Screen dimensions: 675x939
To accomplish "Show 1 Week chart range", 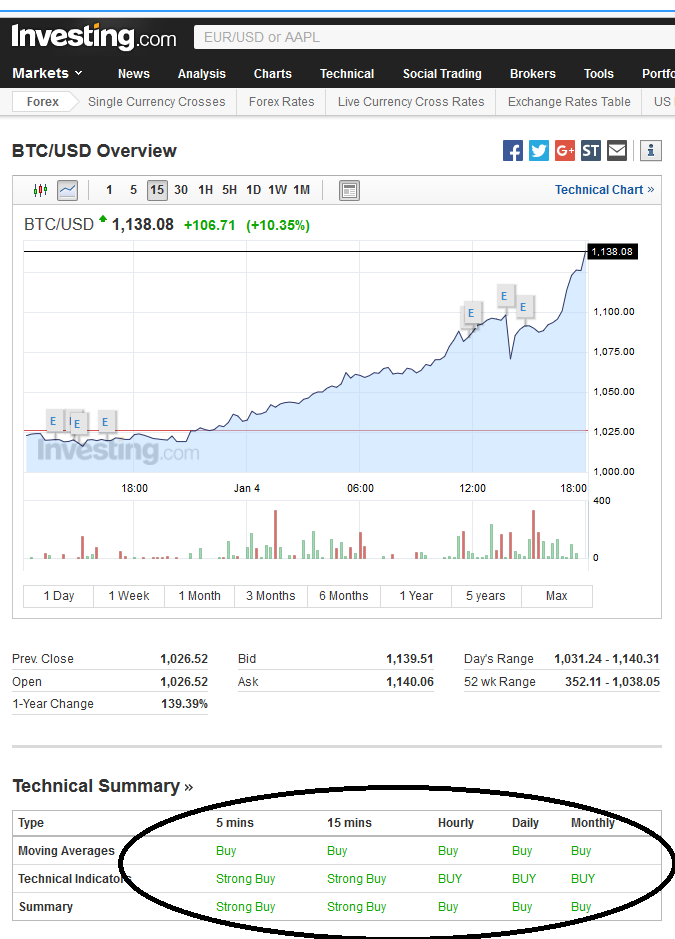I will pyautogui.click(x=129, y=596).
